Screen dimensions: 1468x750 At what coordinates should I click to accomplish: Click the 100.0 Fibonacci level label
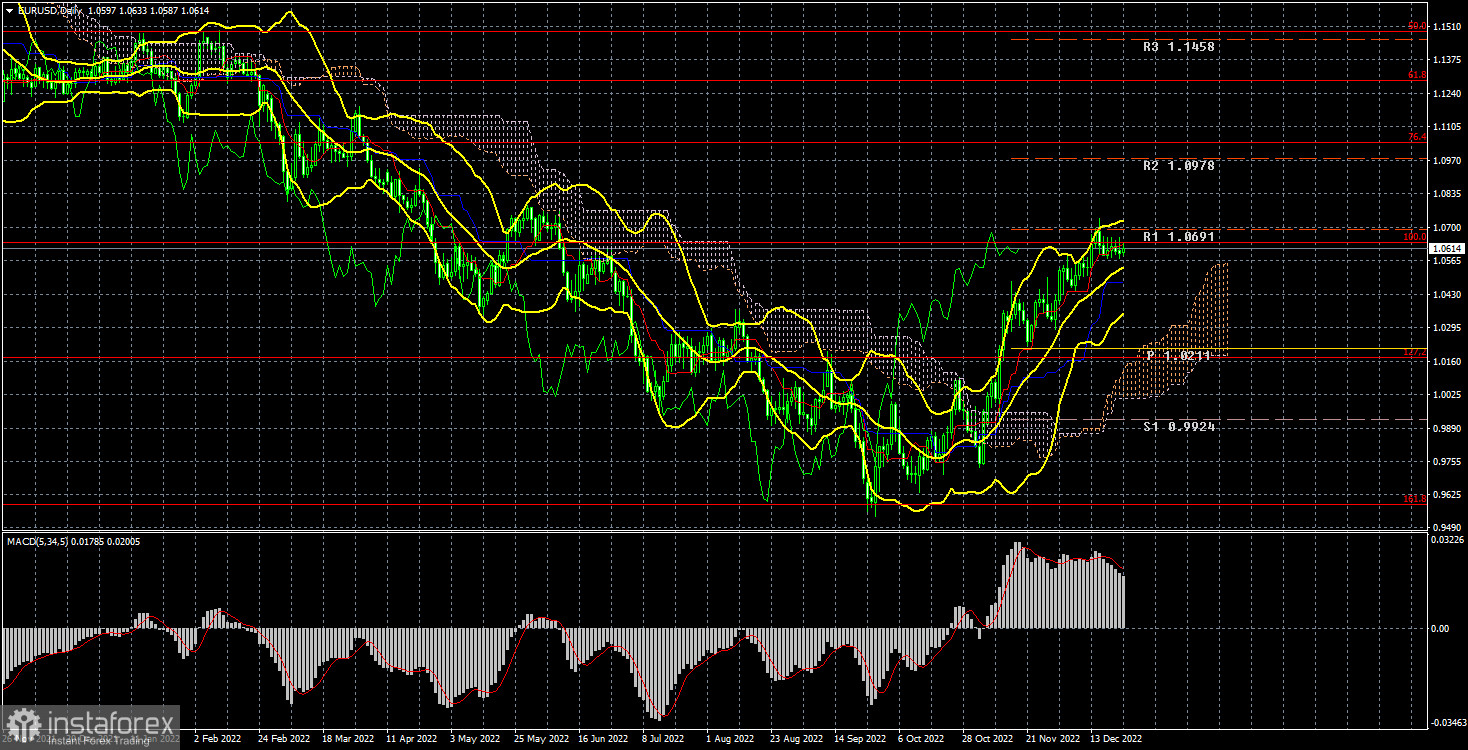[1415, 237]
